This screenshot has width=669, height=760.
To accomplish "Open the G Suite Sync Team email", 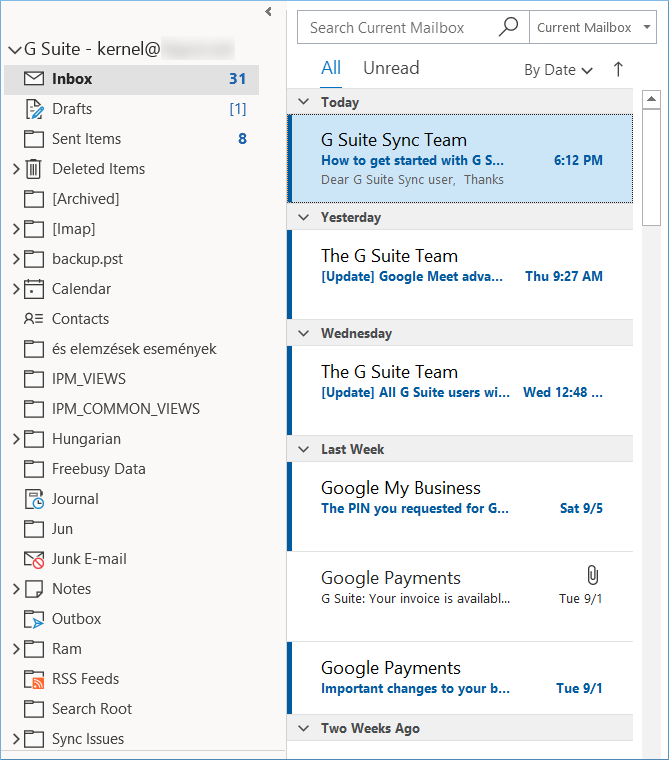I will pyautogui.click(x=461, y=159).
